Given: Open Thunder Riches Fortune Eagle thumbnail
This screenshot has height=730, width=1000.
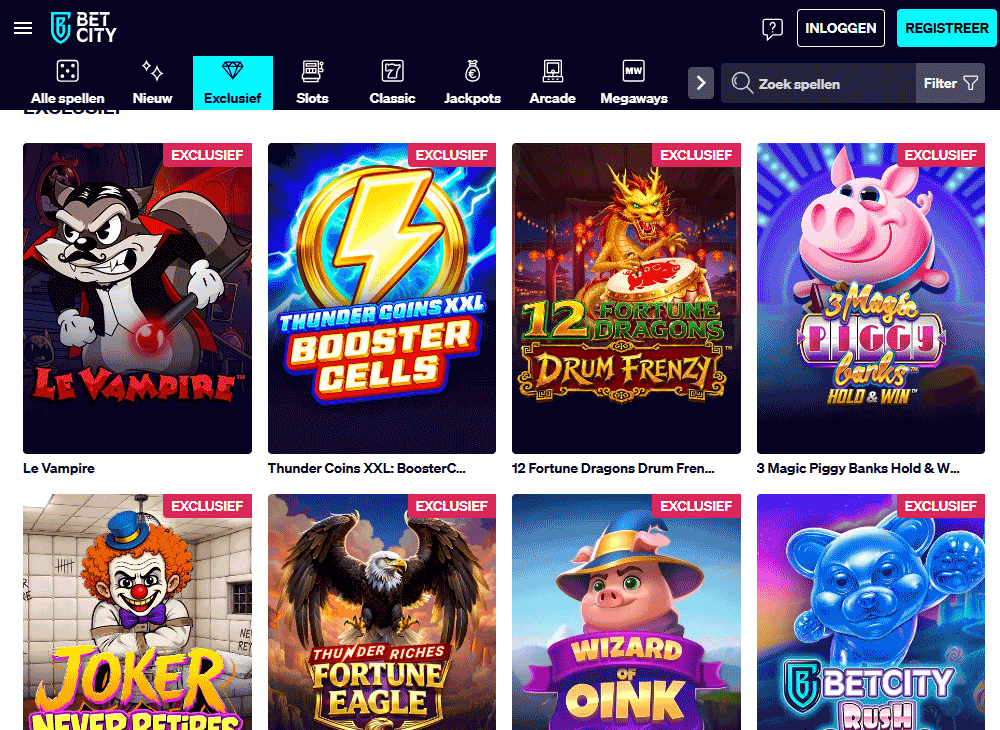Looking at the screenshot, I should click(382, 612).
